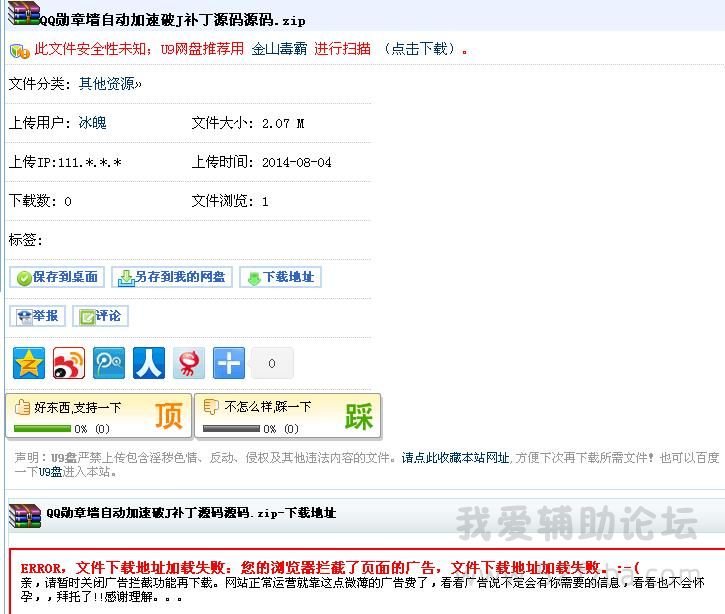Click the 上传IP:111.*.*.* text
This screenshot has height=614, width=725.
[x=65, y=162]
